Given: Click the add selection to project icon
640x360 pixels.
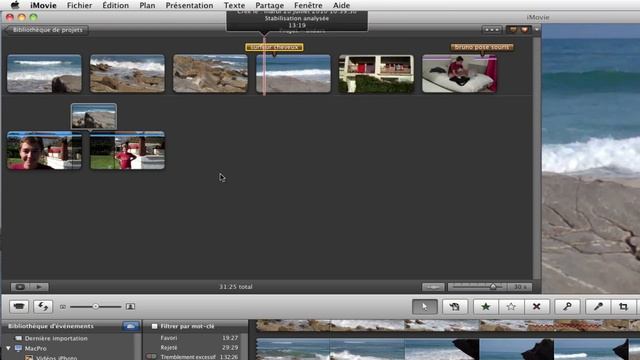Looking at the screenshot, I should 455,307.
